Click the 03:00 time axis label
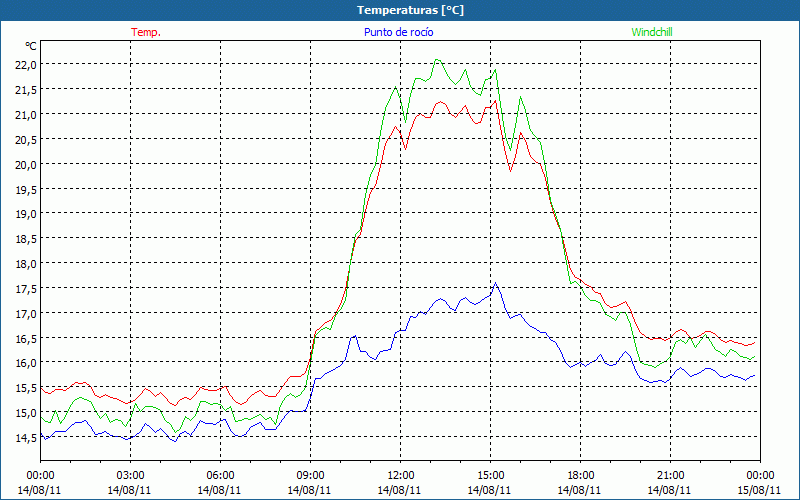800x500 pixels. (x=130, y=476)
